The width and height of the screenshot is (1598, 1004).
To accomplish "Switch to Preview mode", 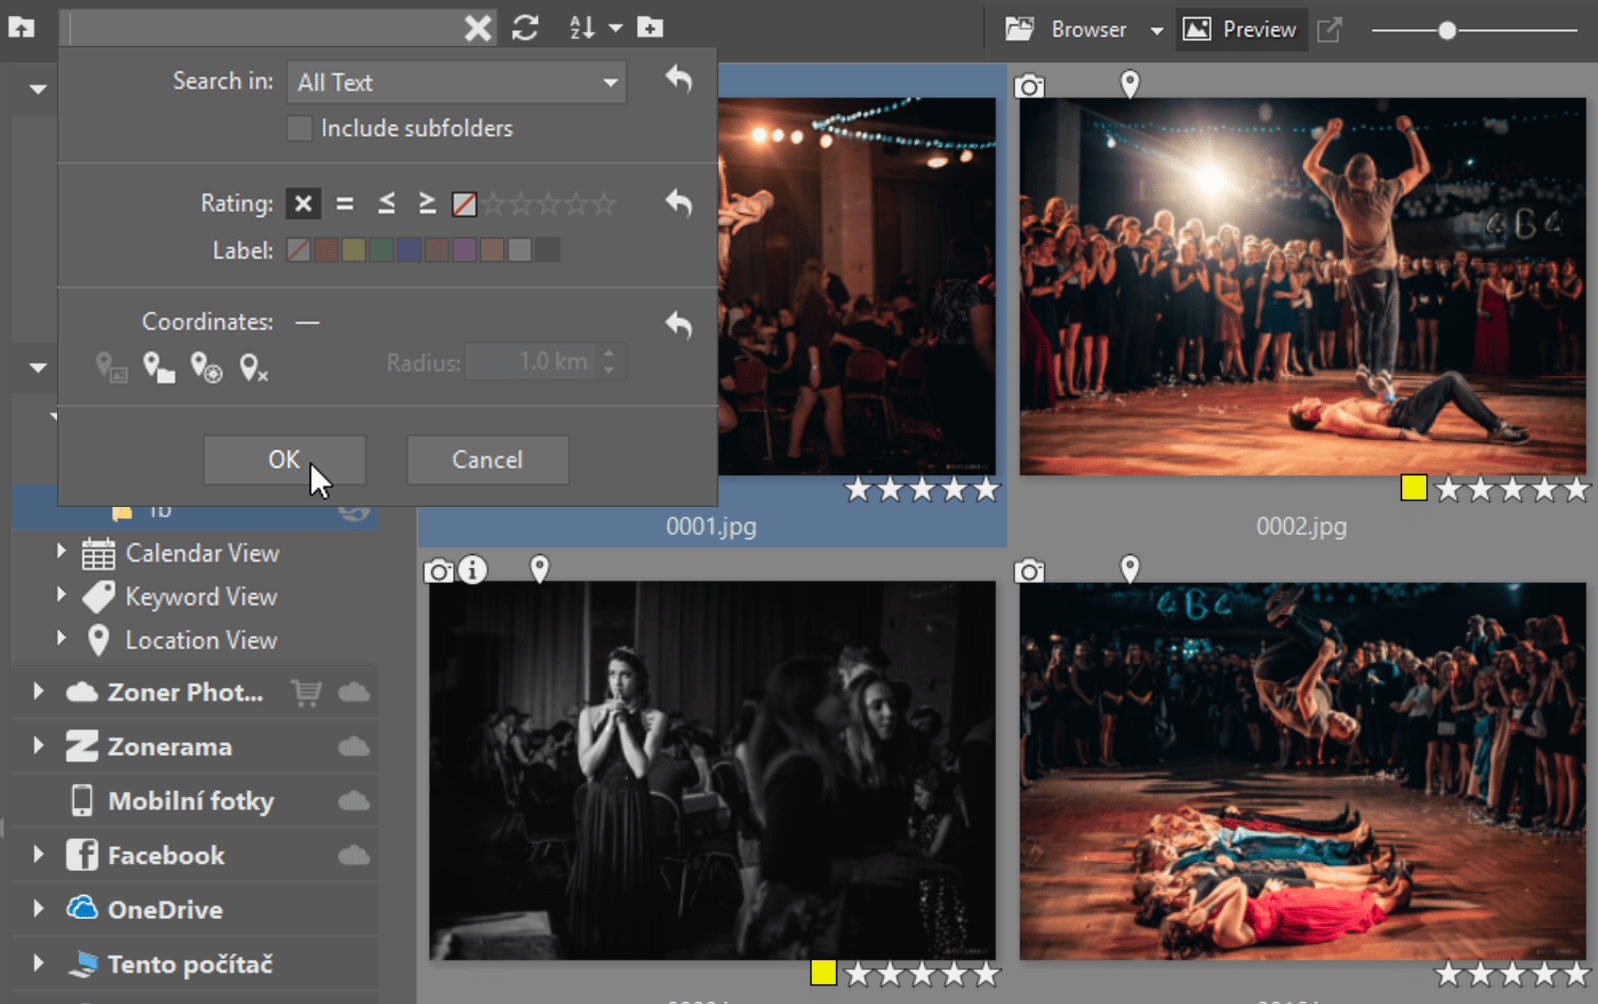I will point(1240,29).
